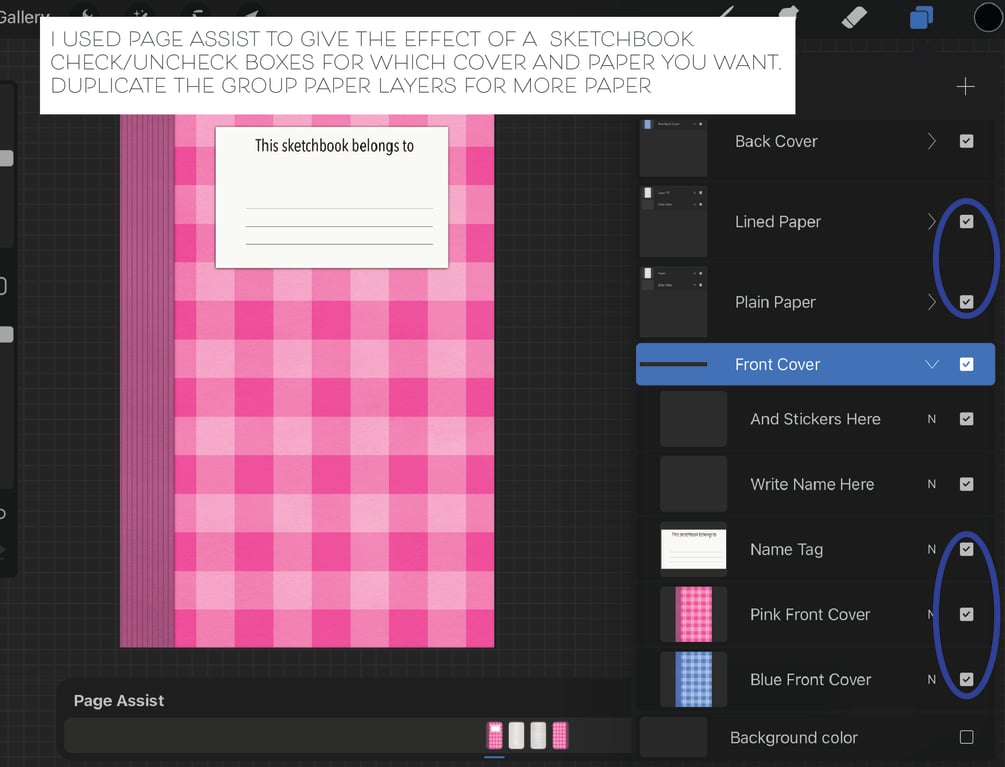Expand the Lined Paper group
This screenshot has height=767, width=1005.
click(x=932, y=222)
